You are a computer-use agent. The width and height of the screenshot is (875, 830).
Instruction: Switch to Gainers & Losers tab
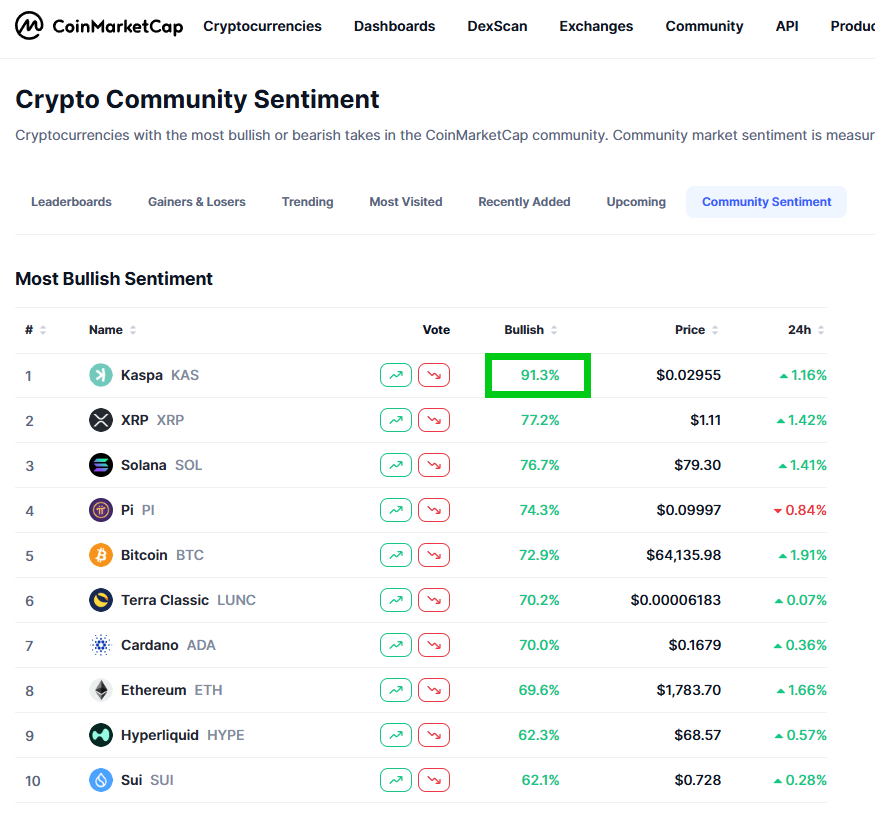pyautogui.click(x=196, y=202)
